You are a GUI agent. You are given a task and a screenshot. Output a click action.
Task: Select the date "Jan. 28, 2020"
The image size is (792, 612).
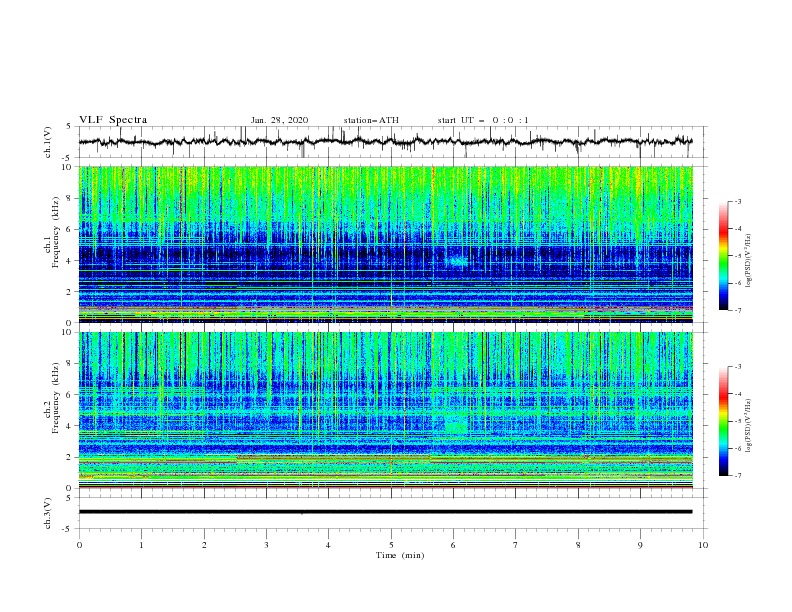point(279,120)
